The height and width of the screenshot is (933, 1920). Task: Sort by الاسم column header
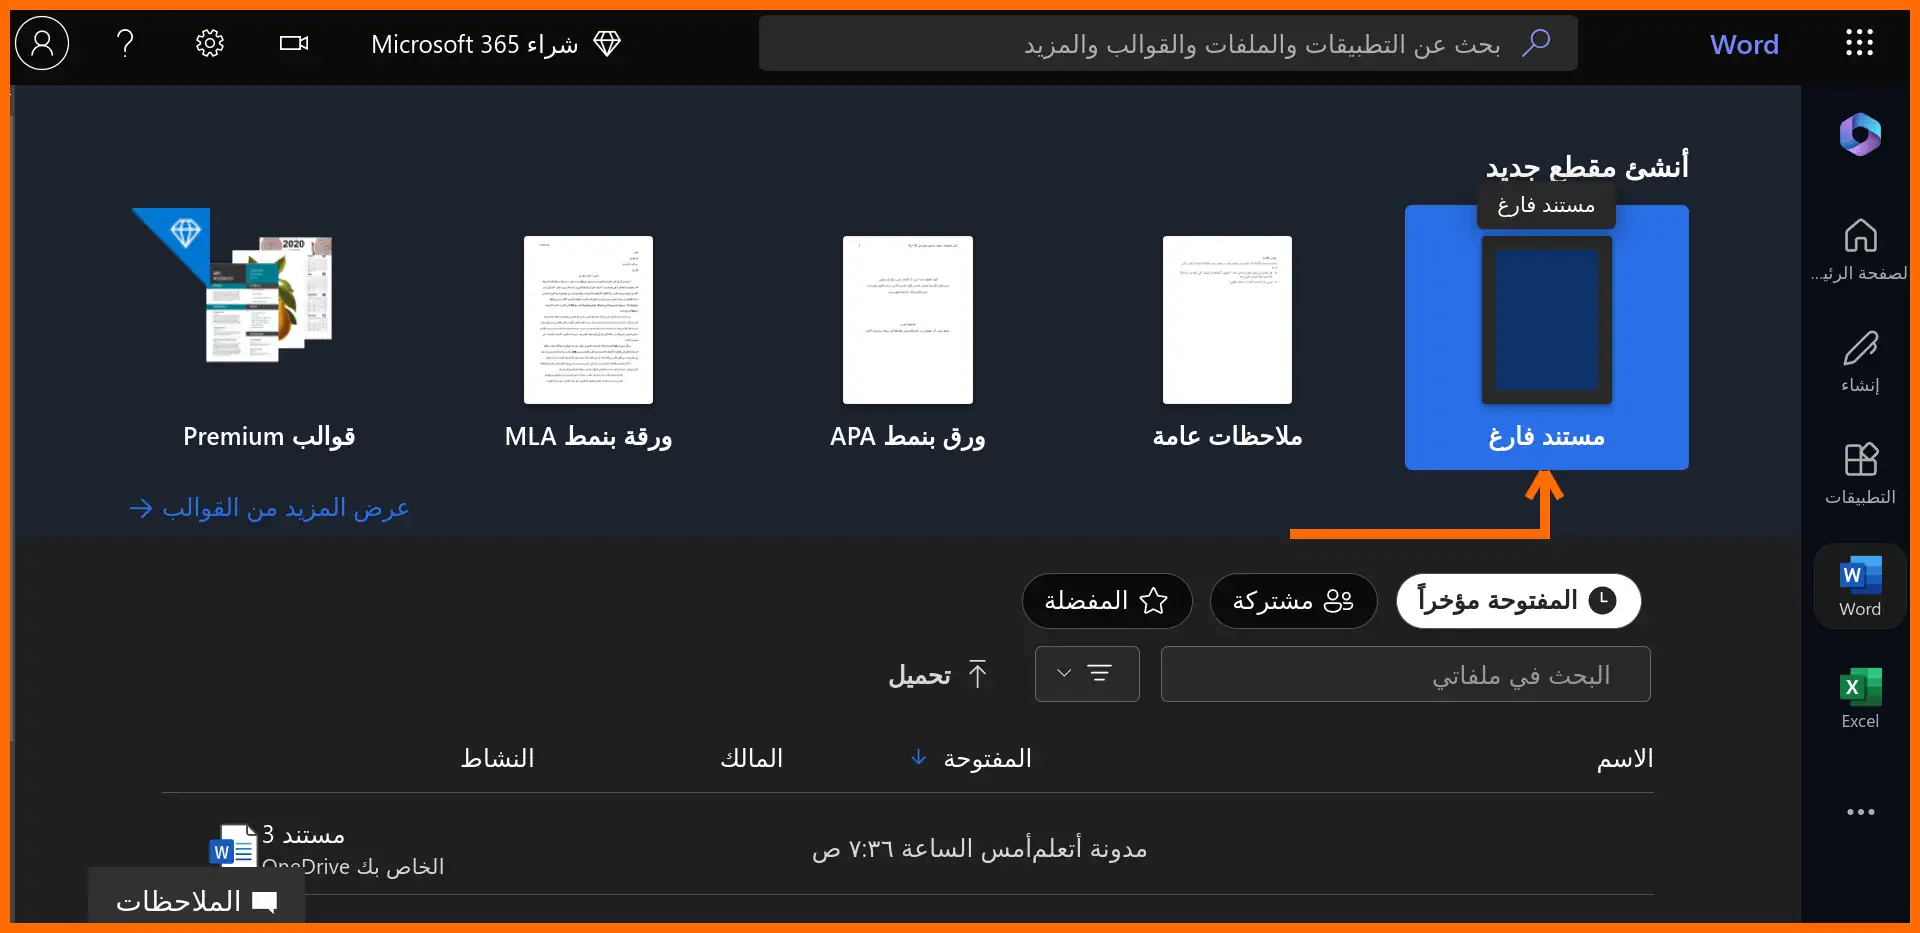(x=1624, y=759)
